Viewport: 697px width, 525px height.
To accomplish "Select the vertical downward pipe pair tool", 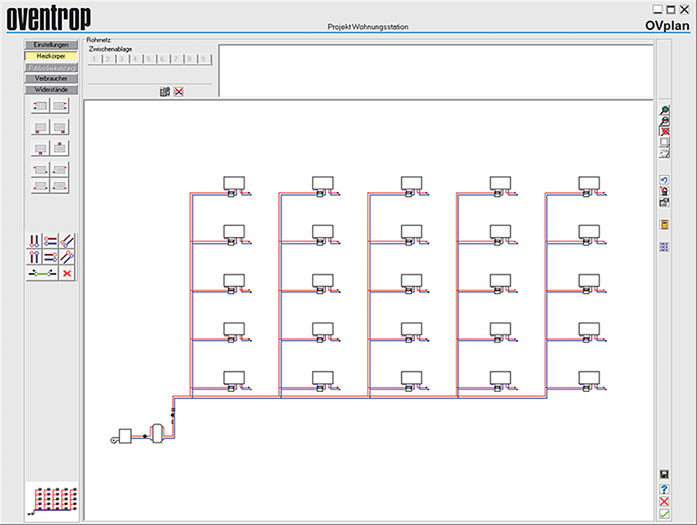I will point(34,241).
